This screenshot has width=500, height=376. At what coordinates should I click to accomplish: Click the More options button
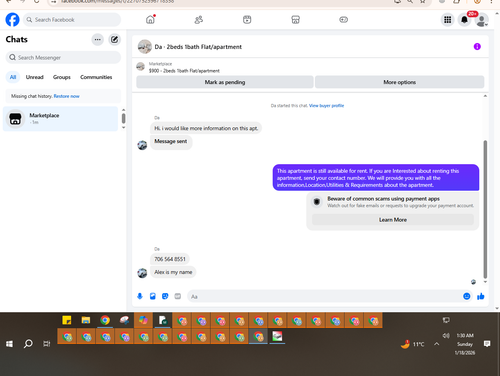pos(399,82)
